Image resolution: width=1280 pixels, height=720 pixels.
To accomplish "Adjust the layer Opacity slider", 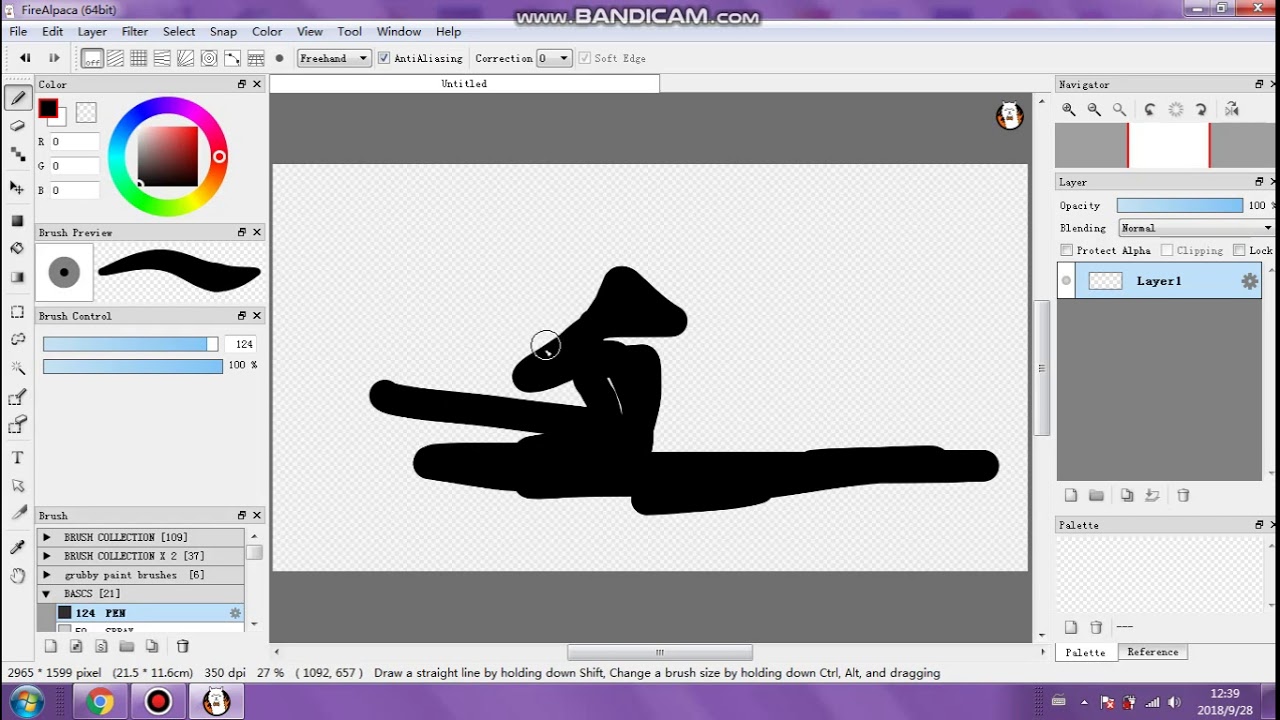I will tap(1180, 205).
